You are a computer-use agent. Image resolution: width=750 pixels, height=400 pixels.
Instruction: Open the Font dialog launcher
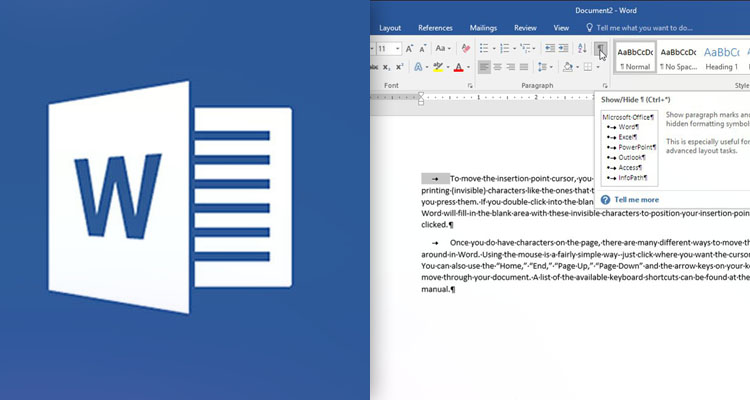(470, 86)
